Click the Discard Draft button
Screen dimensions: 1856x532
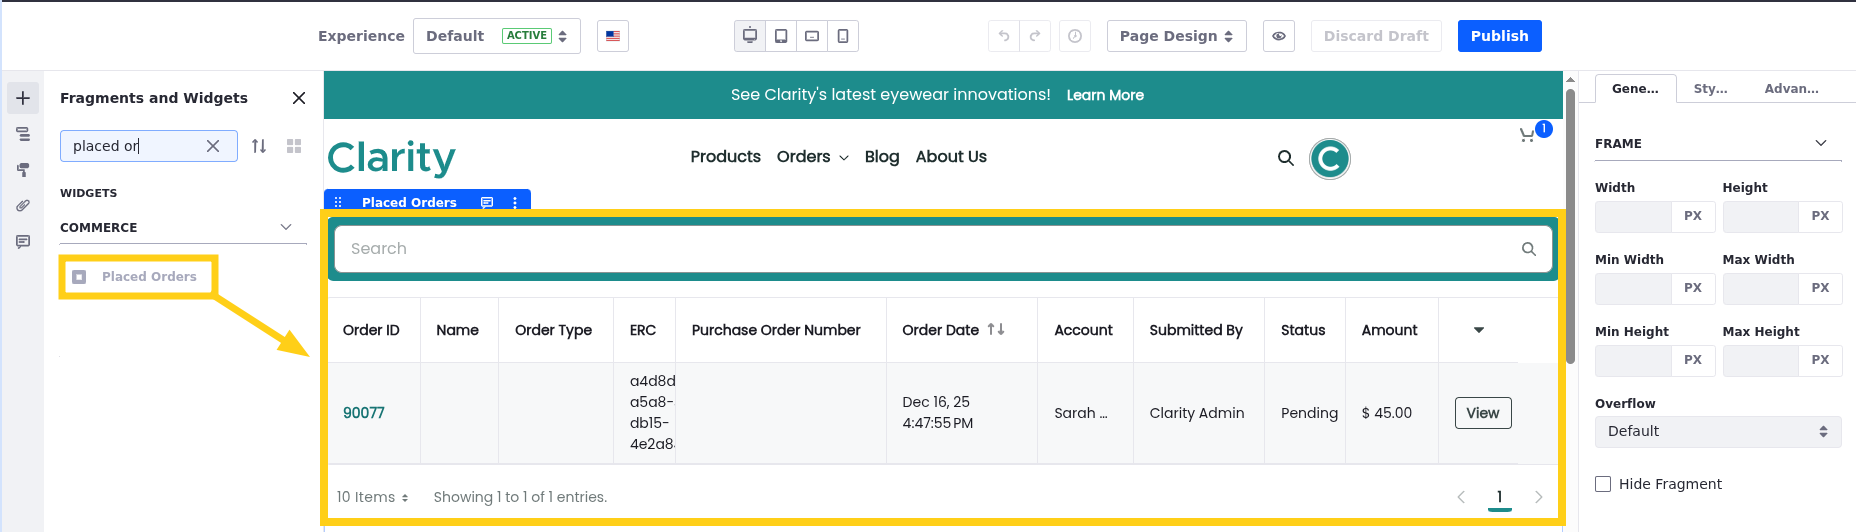(1376, 36)
